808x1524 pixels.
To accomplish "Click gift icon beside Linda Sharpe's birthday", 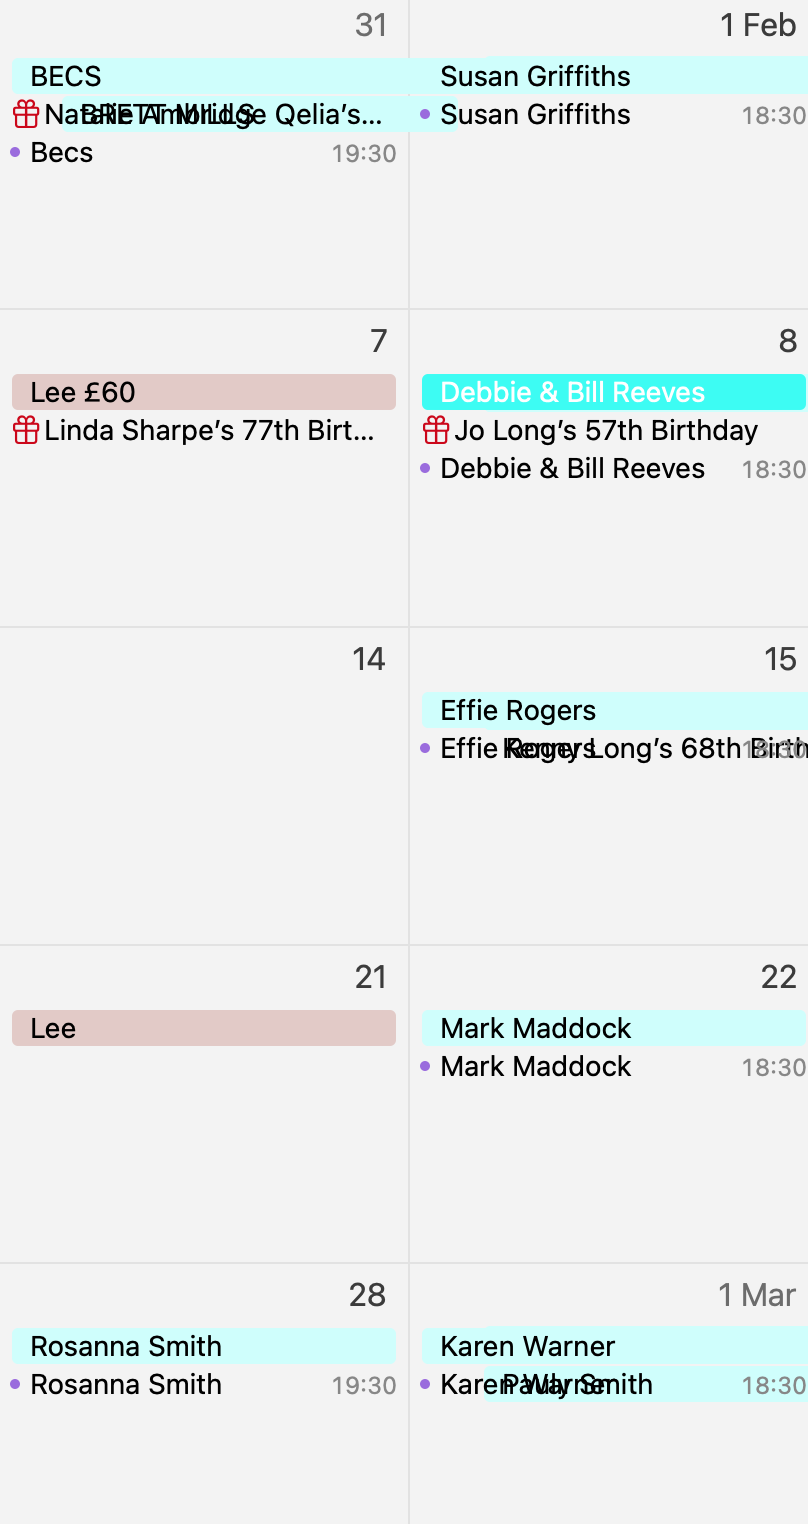I will [x=26, y=431].
